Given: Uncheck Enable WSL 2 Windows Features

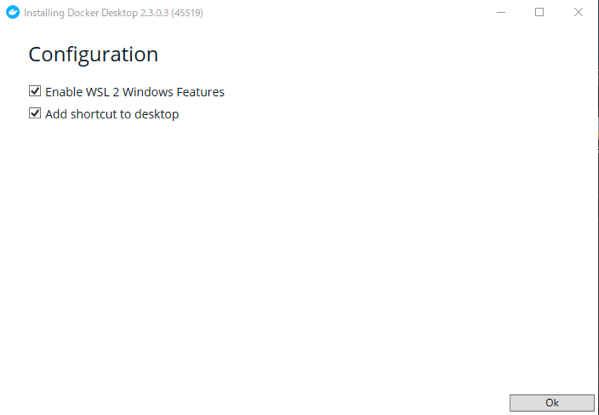Looking at the screenshot, I should point(35,91).
